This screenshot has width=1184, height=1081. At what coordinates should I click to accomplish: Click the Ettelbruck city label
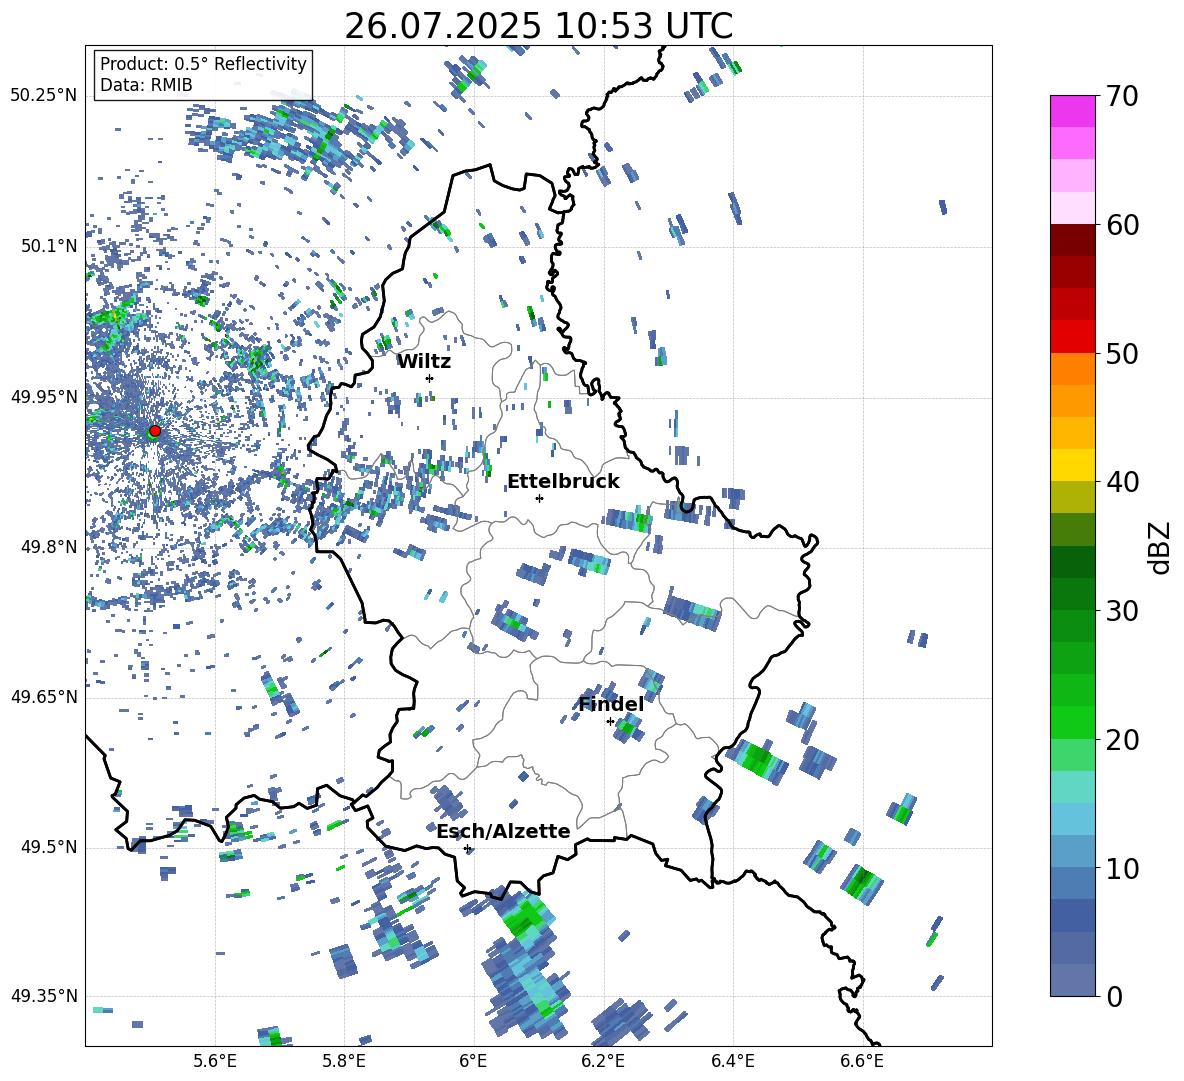[563, 482]
